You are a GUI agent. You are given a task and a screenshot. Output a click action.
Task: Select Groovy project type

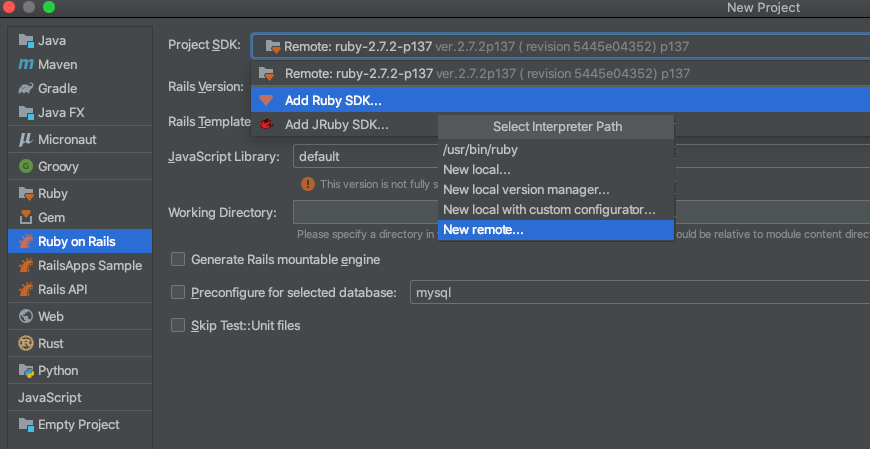(80, 166)
